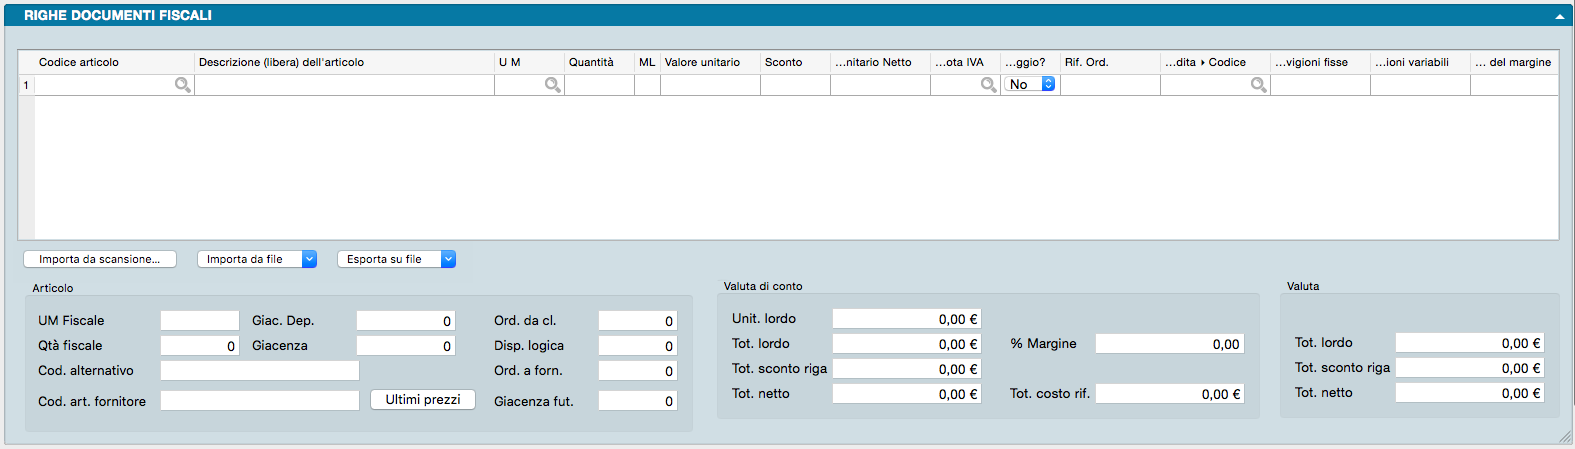The width and height of the screenshot is (1575, 449).
Task: Expand the Esporta su file dropdown
Action: [x=448, y=259]
